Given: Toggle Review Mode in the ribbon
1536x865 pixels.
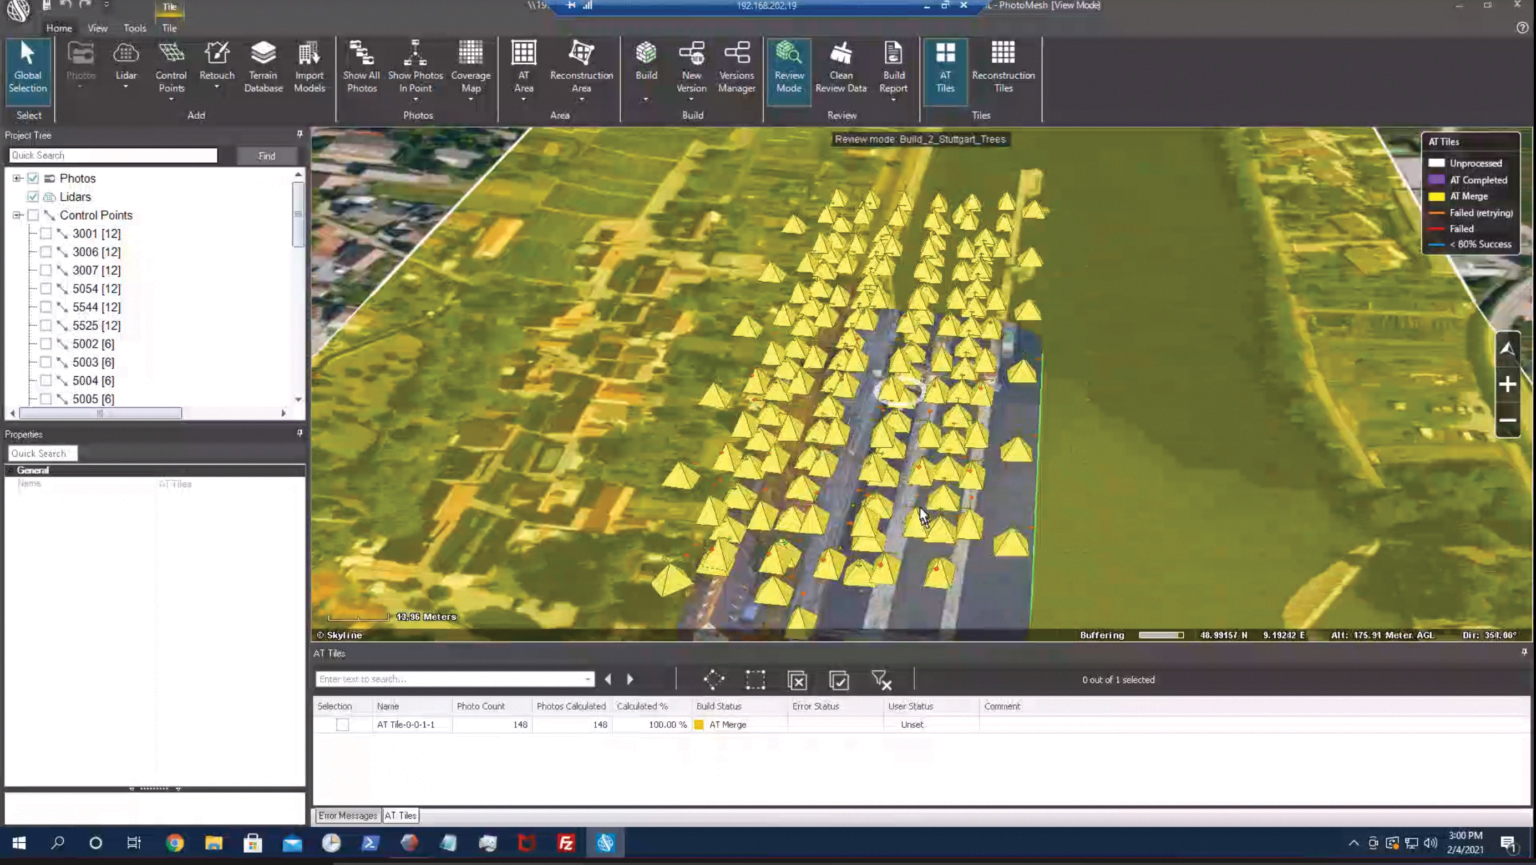Looking at the screenshot, I should [789, 66].
